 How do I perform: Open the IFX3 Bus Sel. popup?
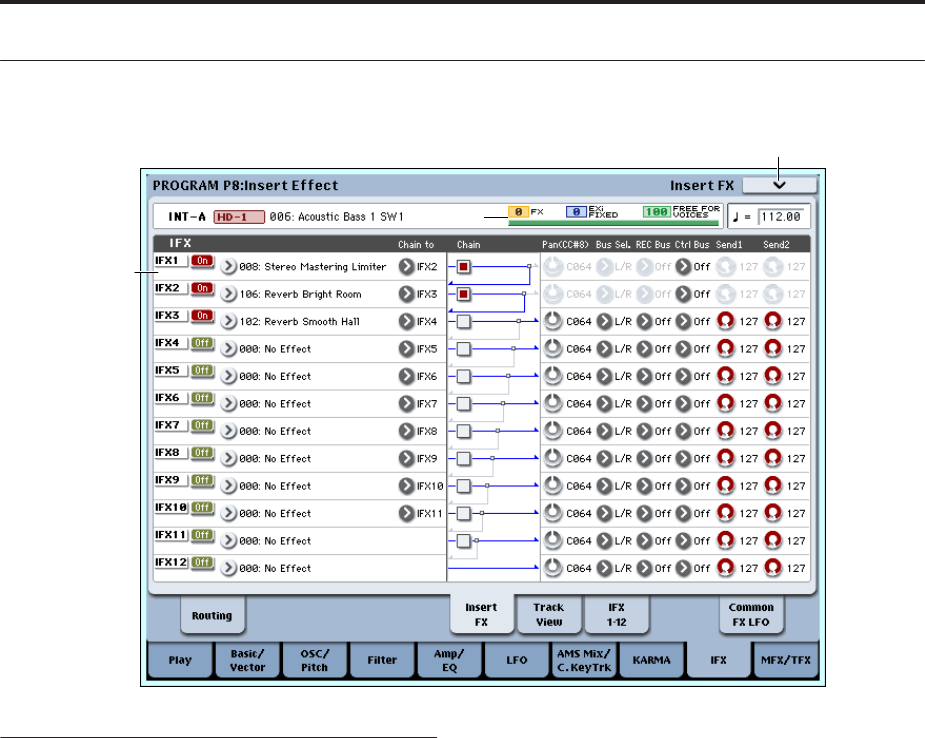click(x=604, y=322)
